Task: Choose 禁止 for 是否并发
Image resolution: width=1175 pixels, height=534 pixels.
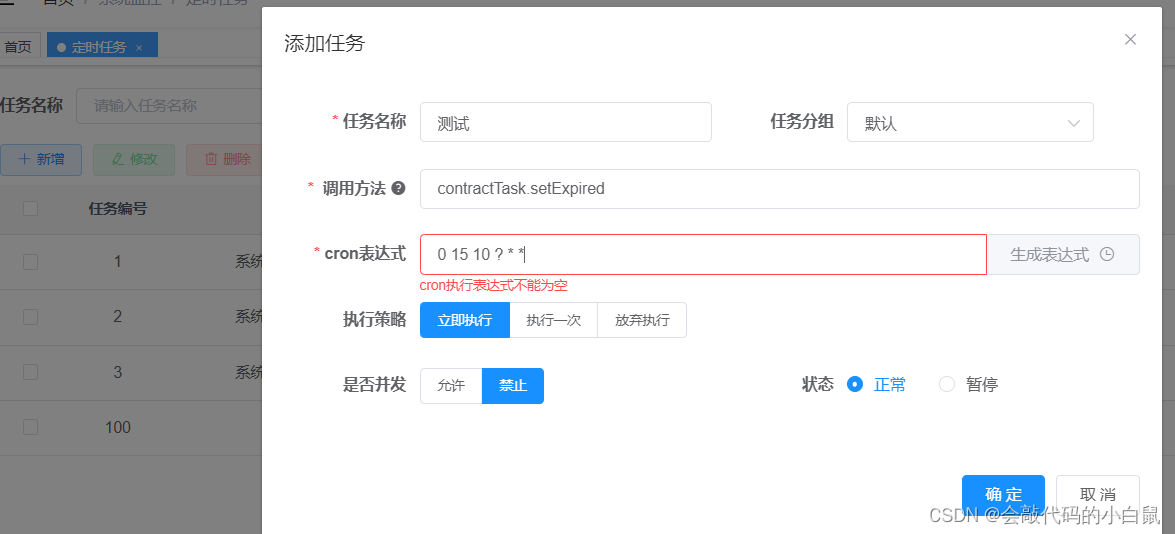Action: pos(513,386)
